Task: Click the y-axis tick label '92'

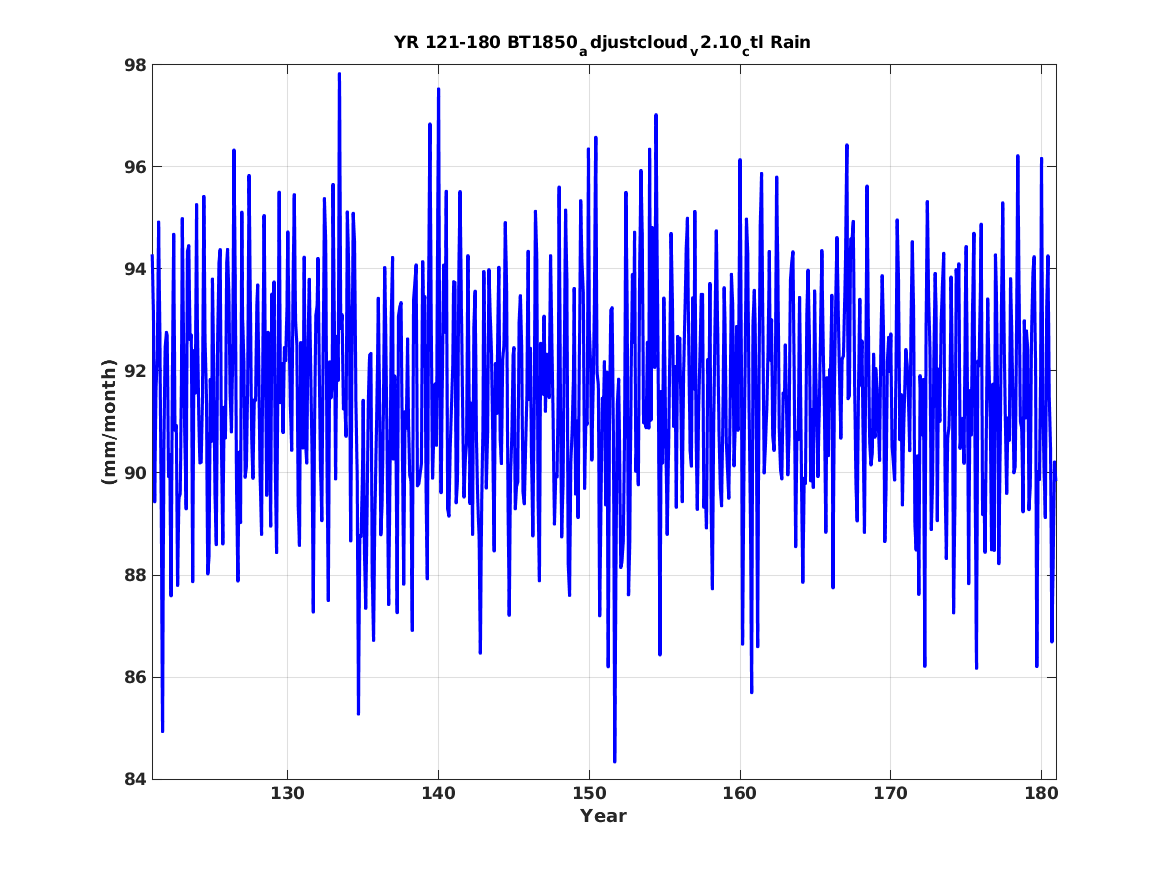Action: [x=135, y=371]
